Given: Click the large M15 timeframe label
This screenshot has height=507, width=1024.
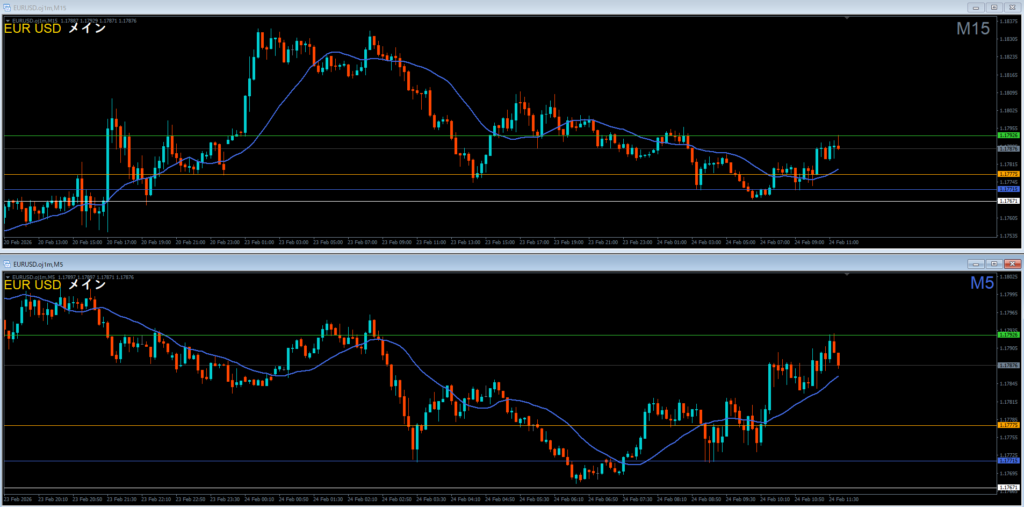Looking at the screenshot, I should [972, 29].
